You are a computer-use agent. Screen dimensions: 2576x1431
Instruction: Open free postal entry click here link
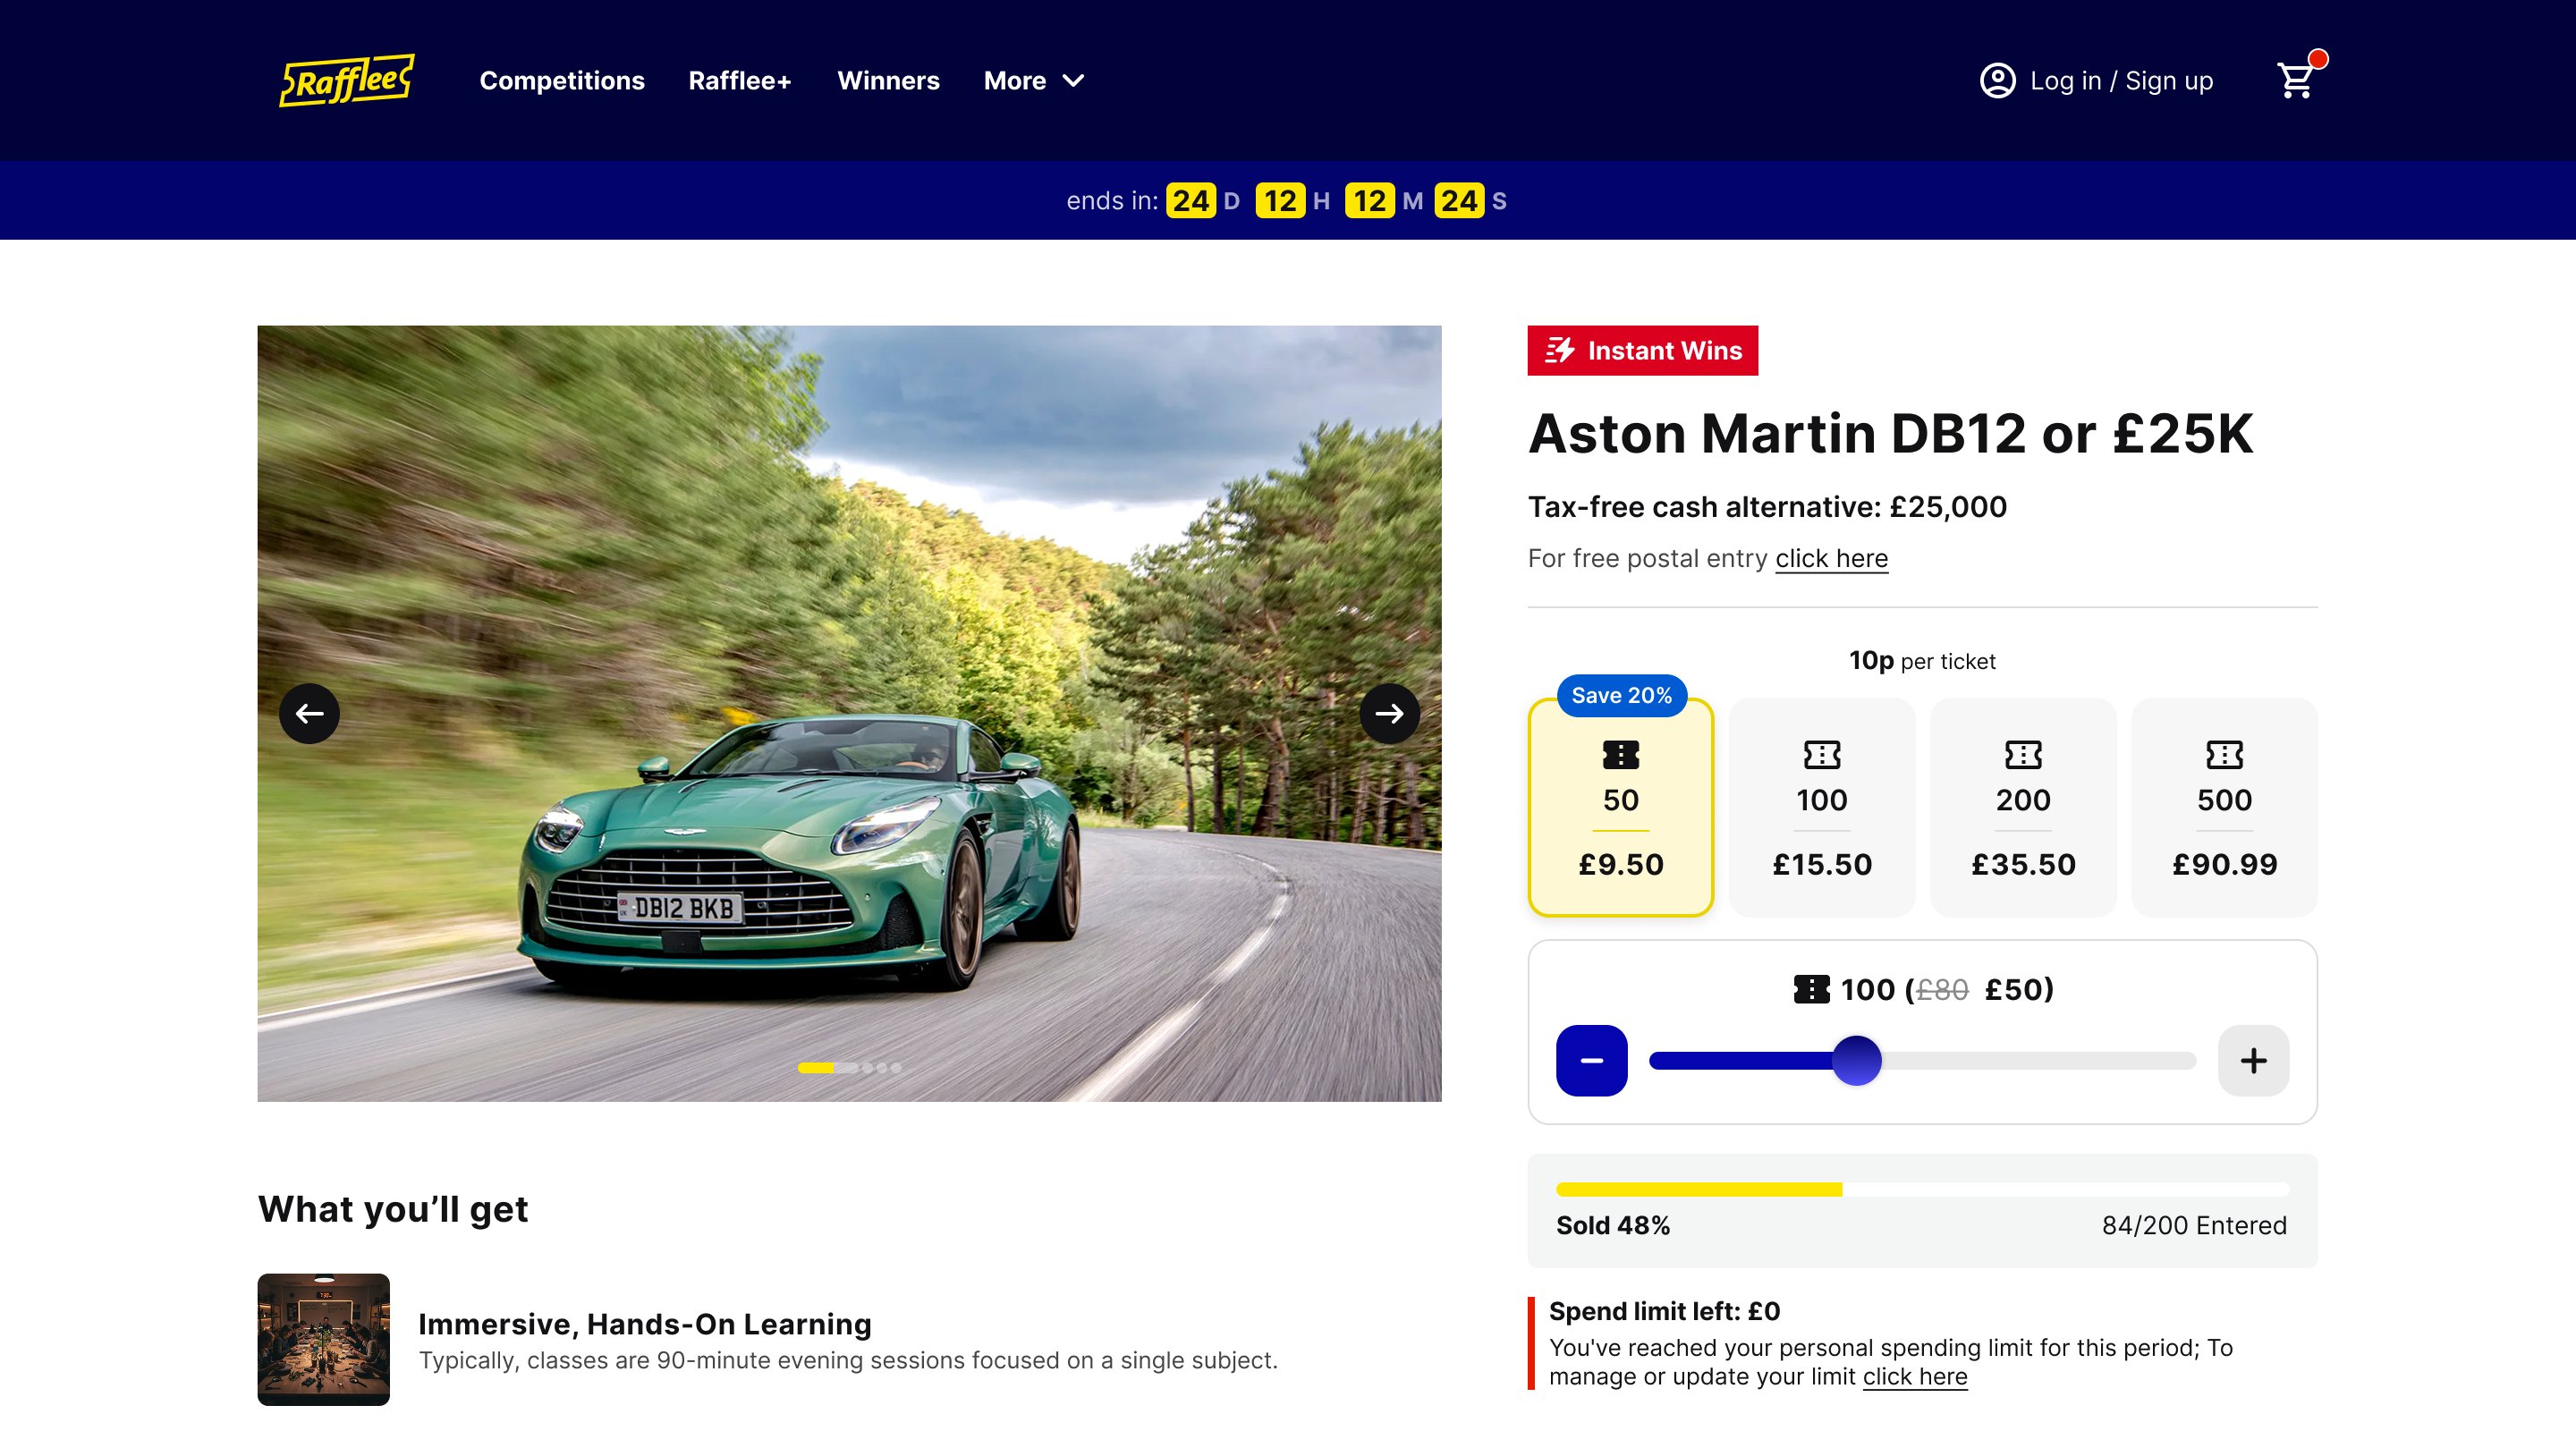point(1831,558)
